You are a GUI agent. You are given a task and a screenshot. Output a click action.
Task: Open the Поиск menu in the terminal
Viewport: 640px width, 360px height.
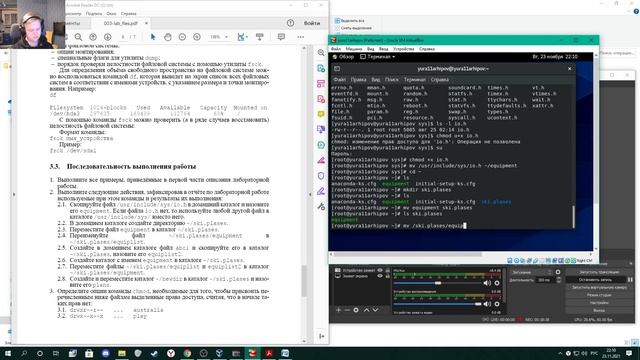pyautogui.click(x=391, y=80)
